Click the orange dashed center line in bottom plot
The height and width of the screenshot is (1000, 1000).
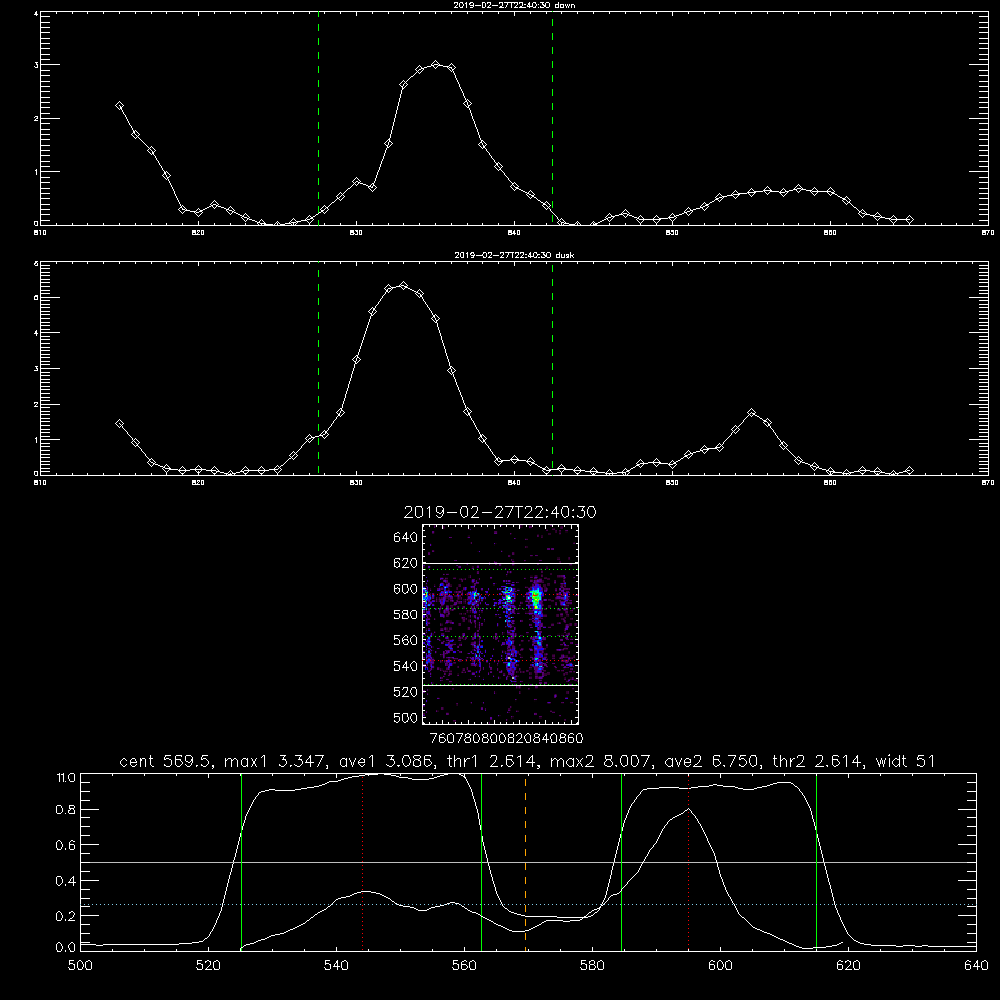pos(526,862)
